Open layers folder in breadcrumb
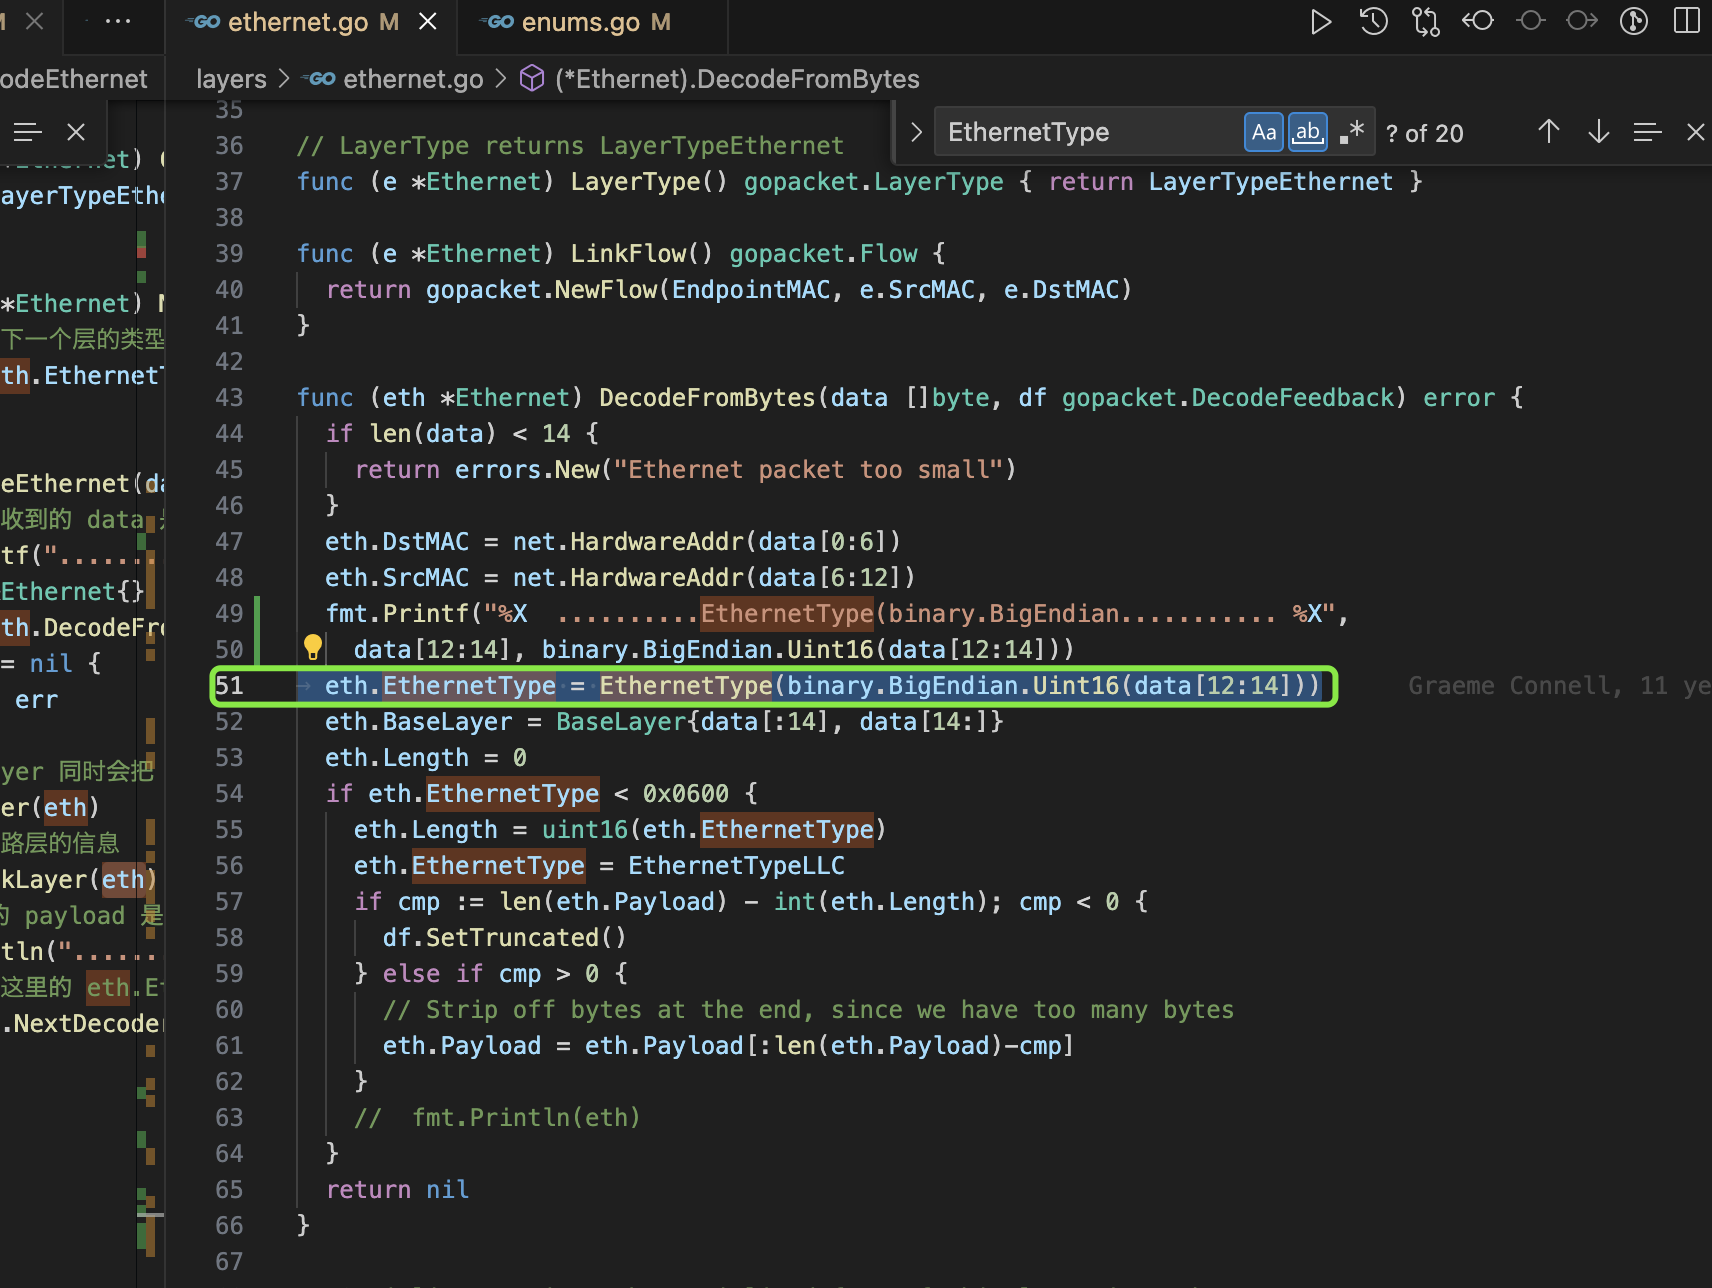 click(x=231, y=79)
